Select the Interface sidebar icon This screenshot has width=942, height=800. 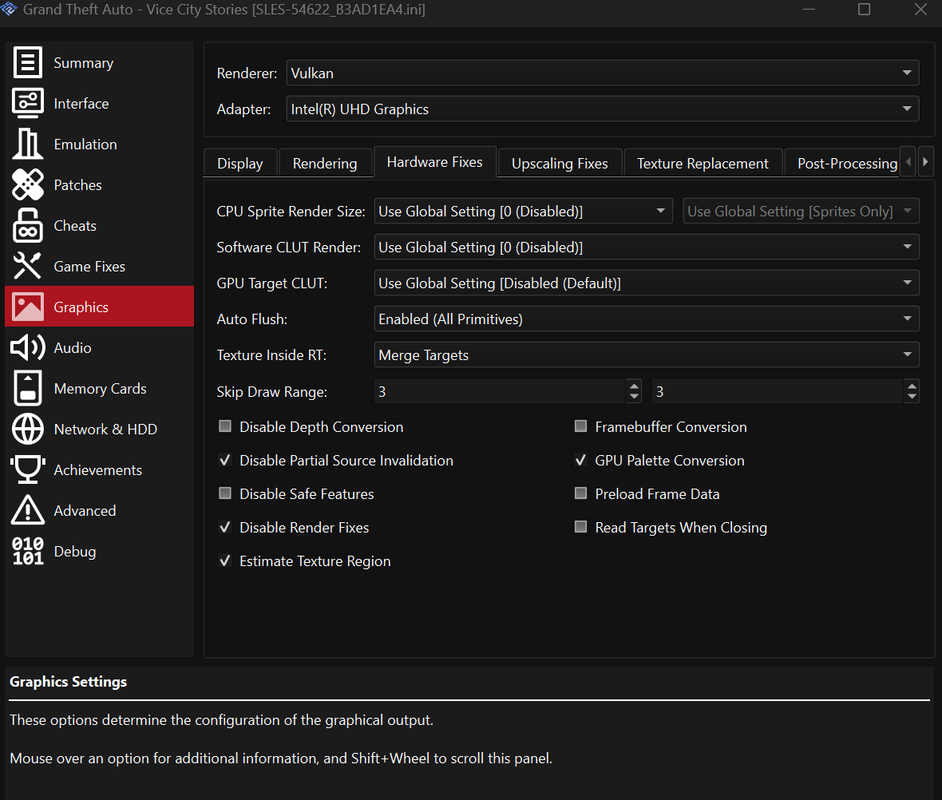[x=28, y=103]
